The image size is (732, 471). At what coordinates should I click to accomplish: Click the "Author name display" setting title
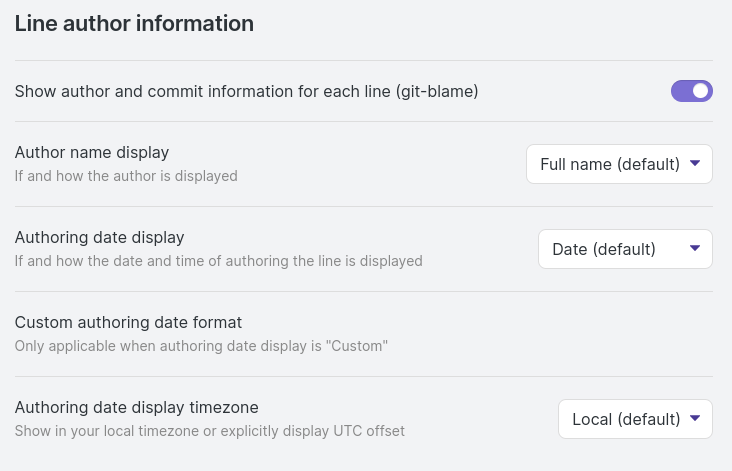tap(92, 152)
